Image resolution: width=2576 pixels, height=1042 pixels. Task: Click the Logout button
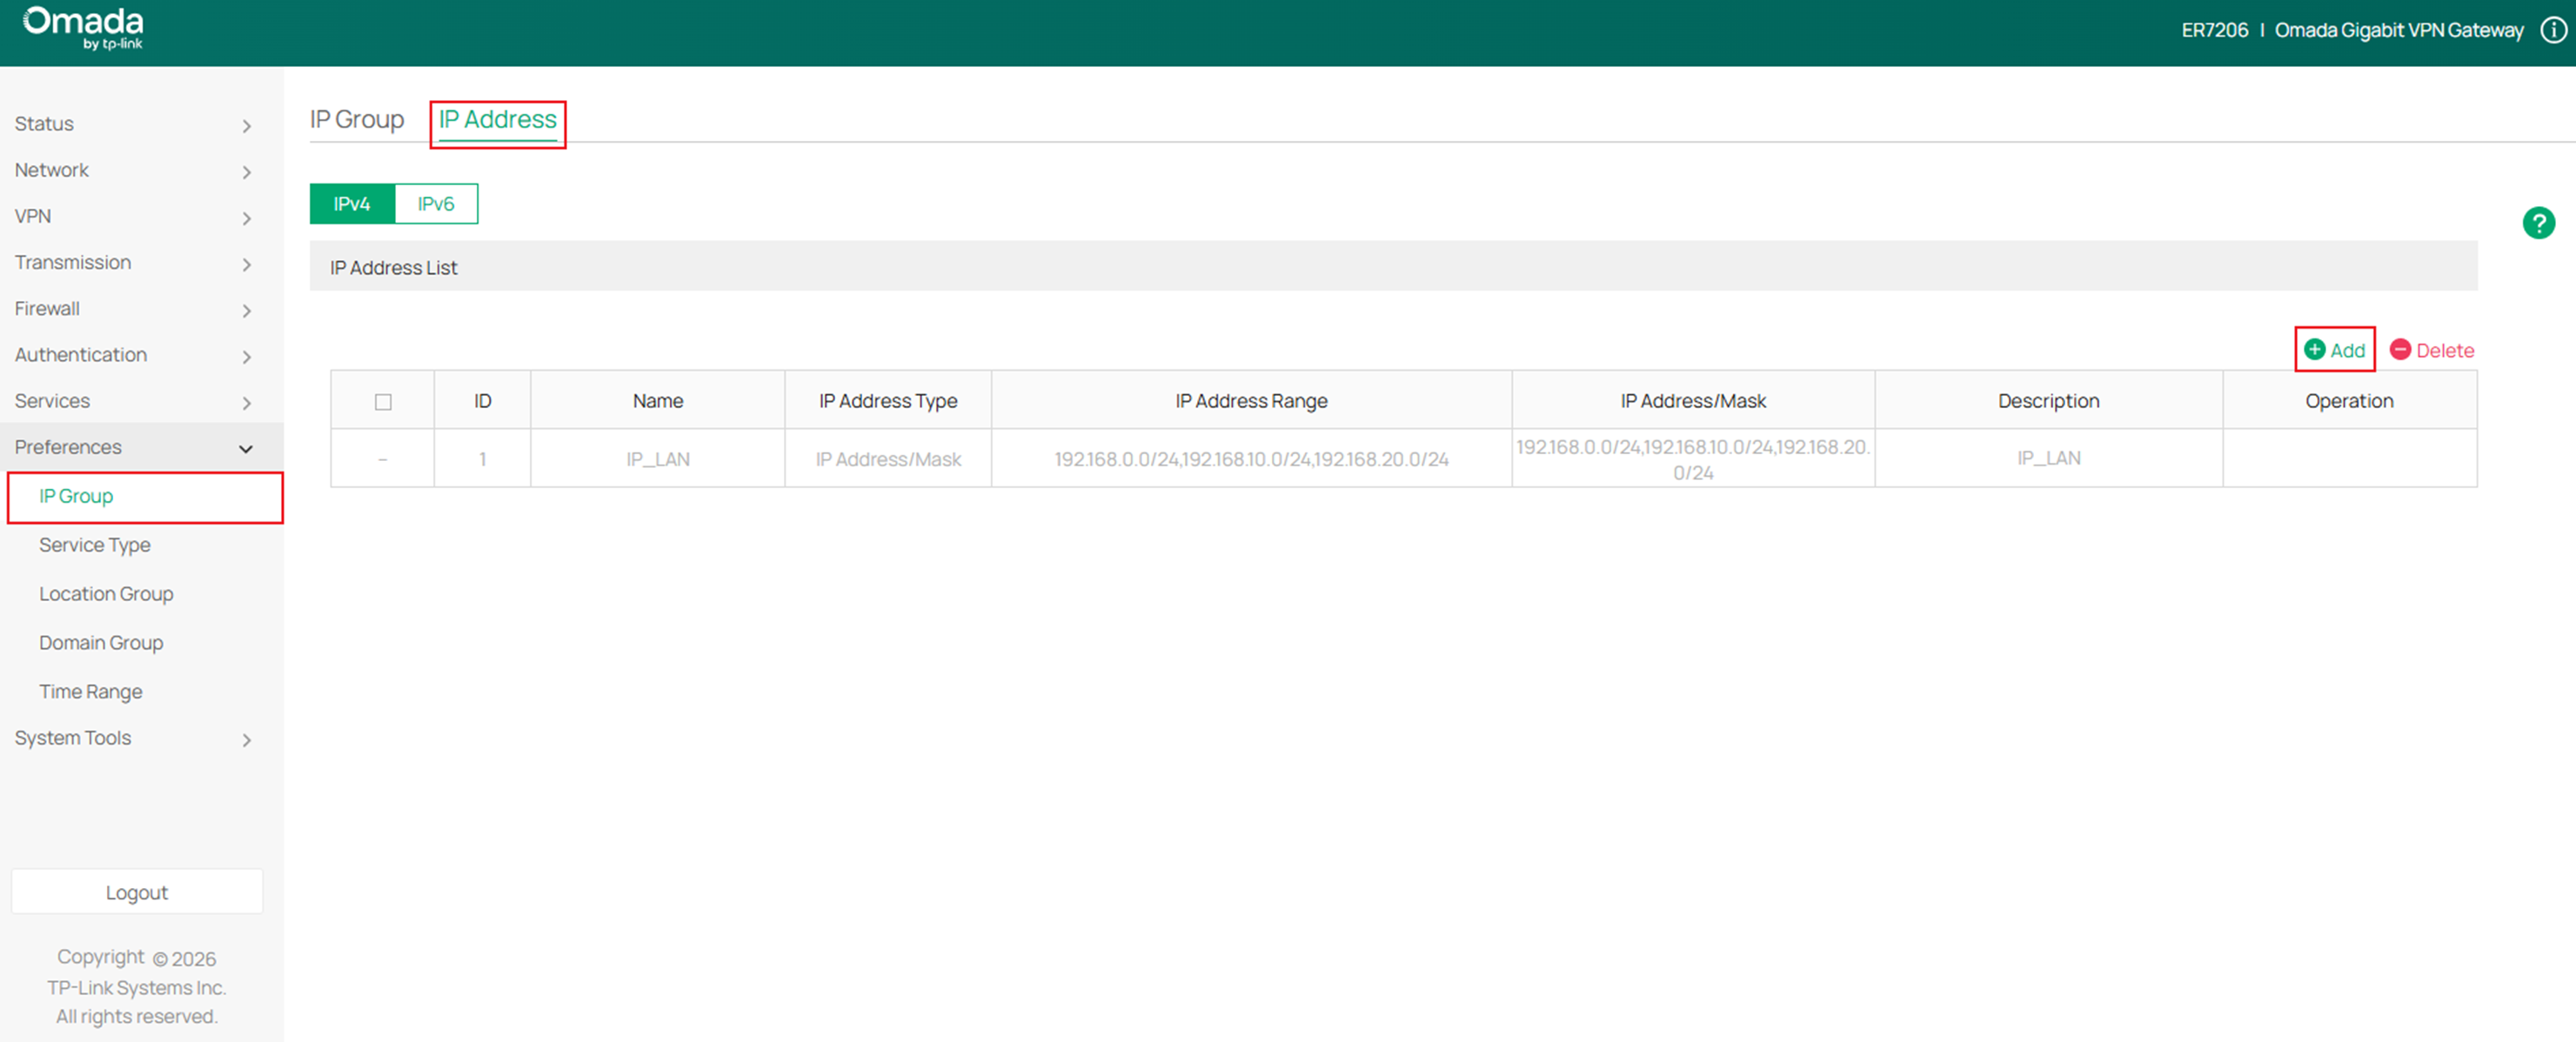[136, 891]
